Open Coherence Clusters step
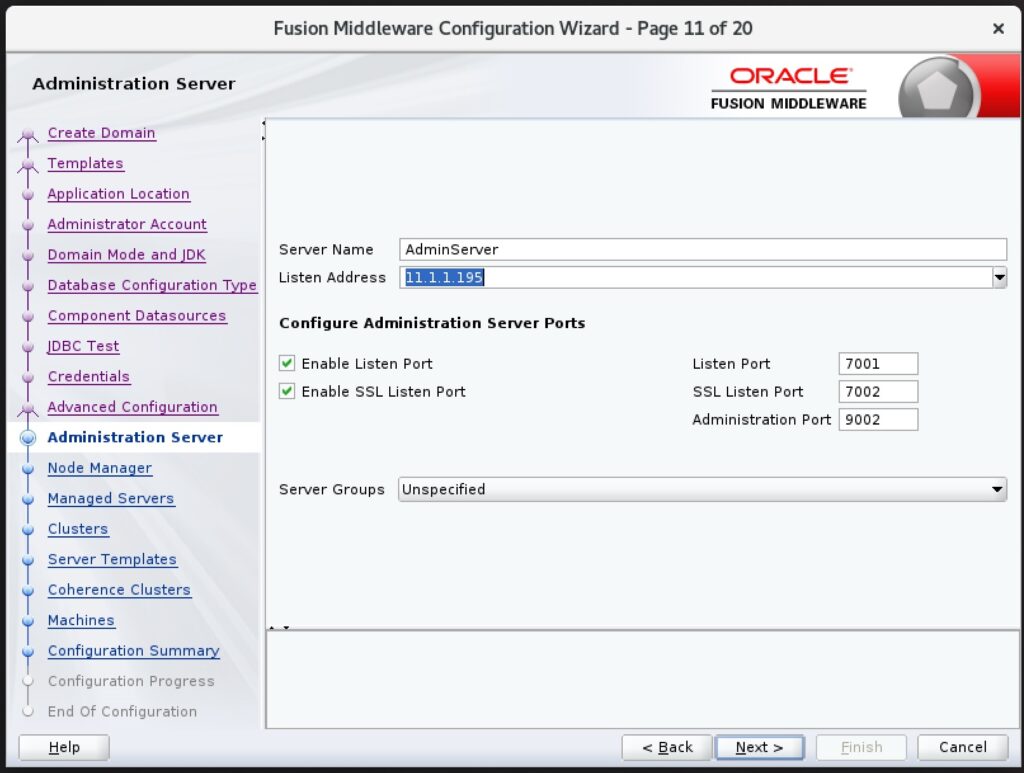Image resolution: width=1024 pixels, height=773 pixels. point(119,590)
